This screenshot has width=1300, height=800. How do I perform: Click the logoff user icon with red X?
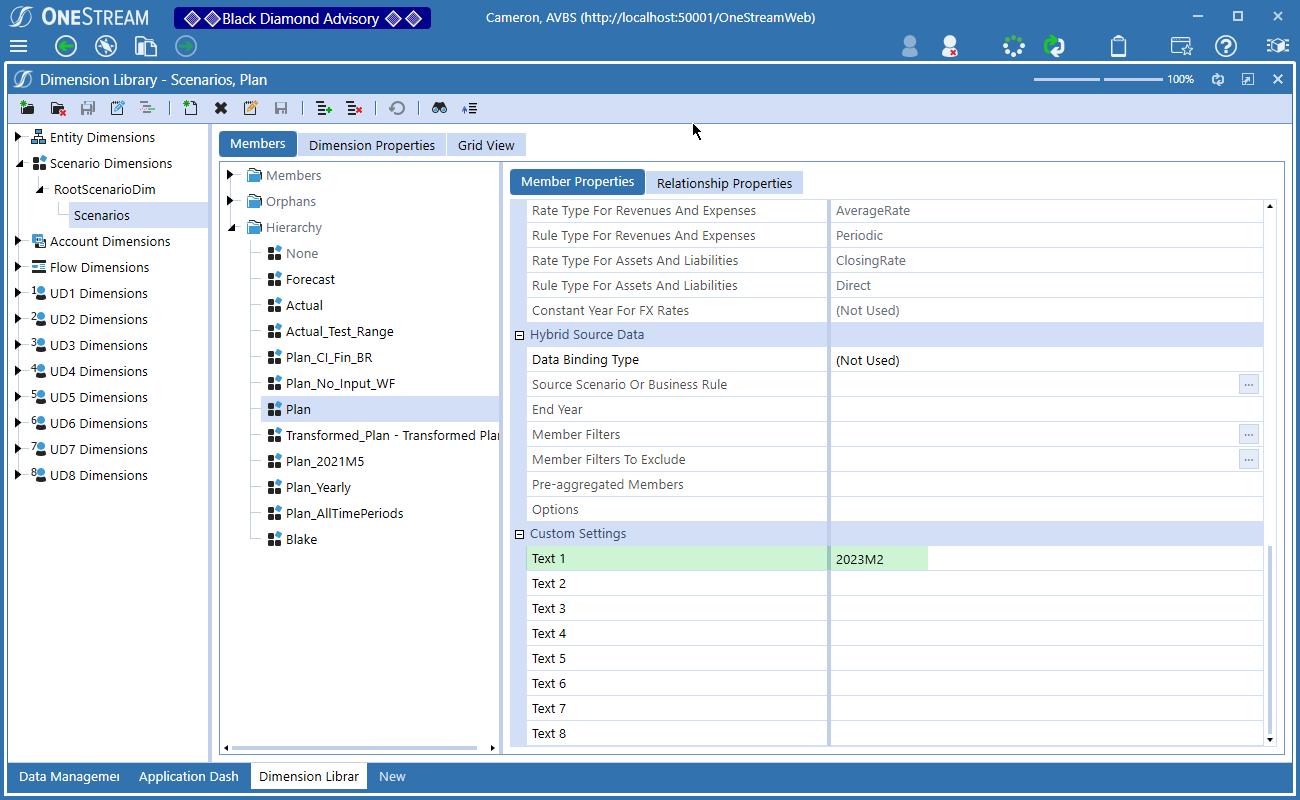pyautogui.click(x=950, y=46)
